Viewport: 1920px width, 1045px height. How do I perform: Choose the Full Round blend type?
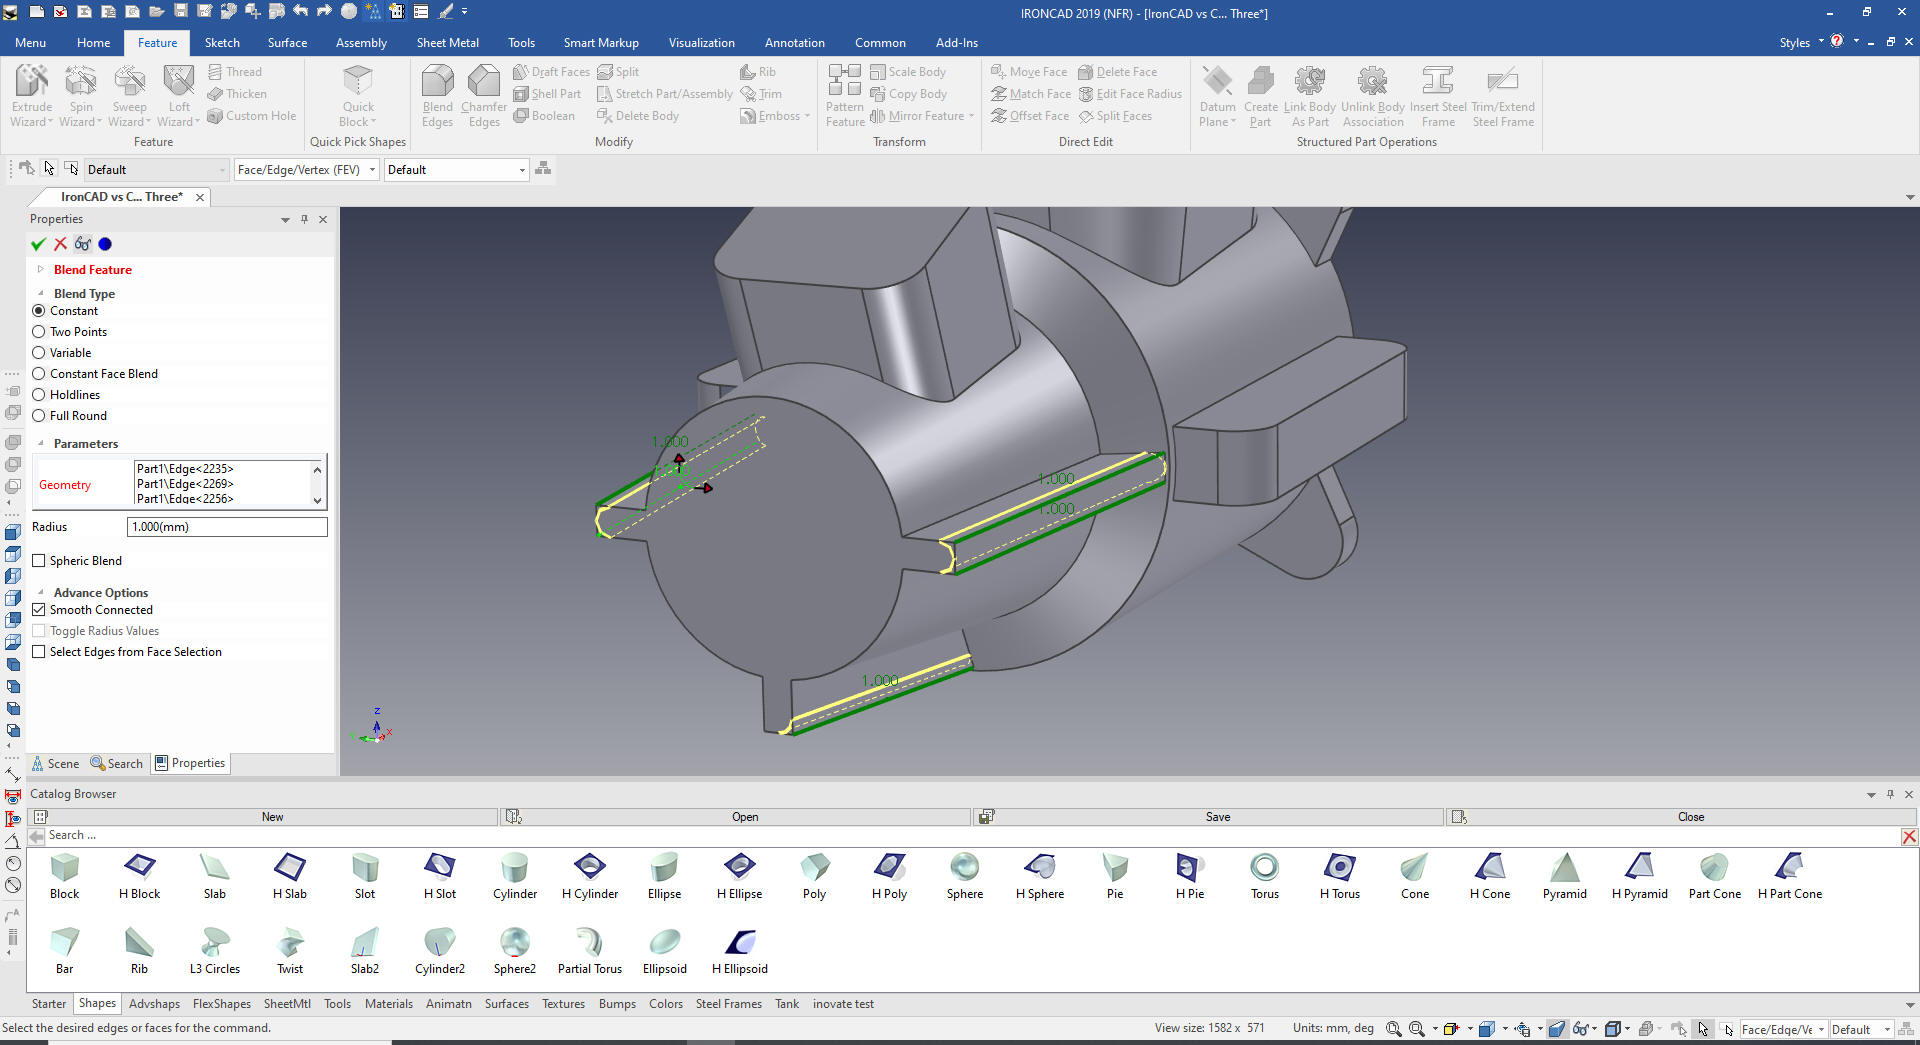pyautogui.click(x=39, y=416)
